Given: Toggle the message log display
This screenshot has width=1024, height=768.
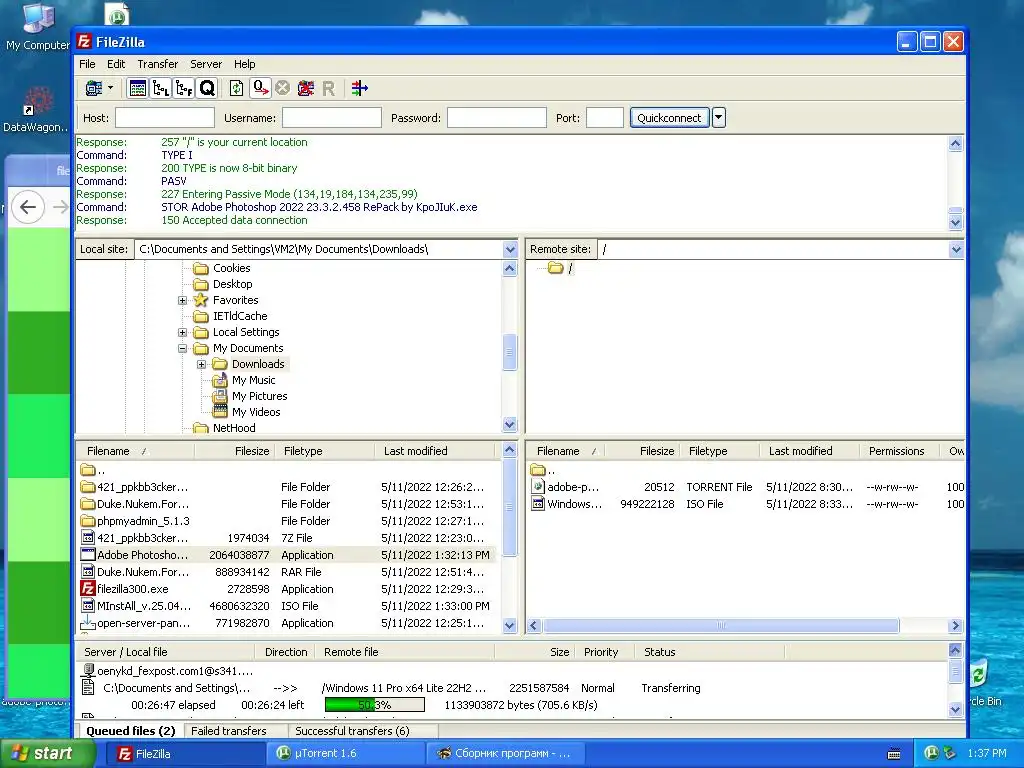Looking at the screenshot, I should point(138,88).
